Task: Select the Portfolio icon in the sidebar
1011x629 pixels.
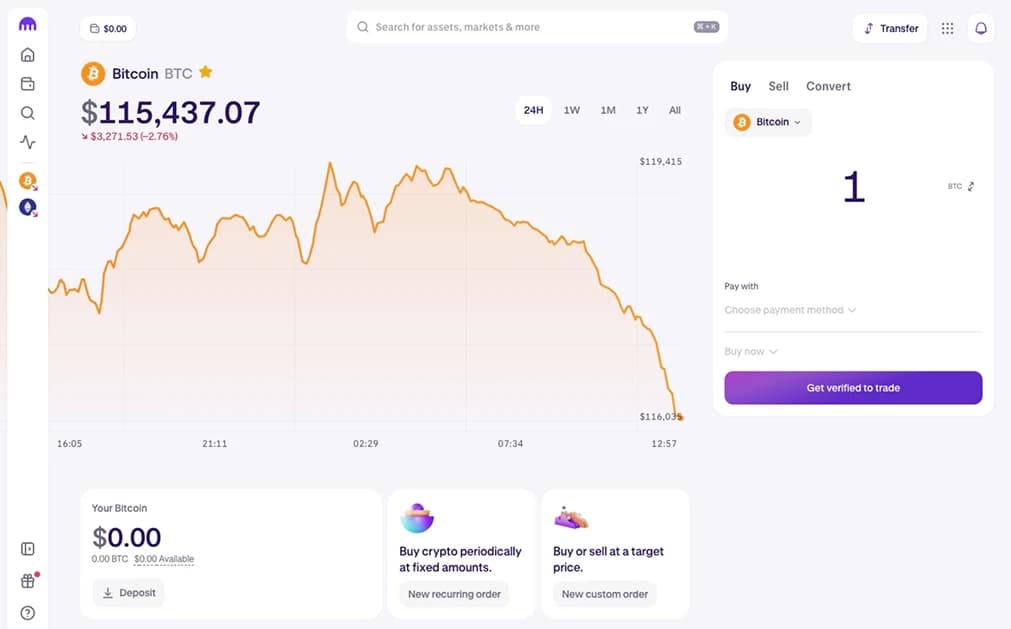Action: coord(27,83)
